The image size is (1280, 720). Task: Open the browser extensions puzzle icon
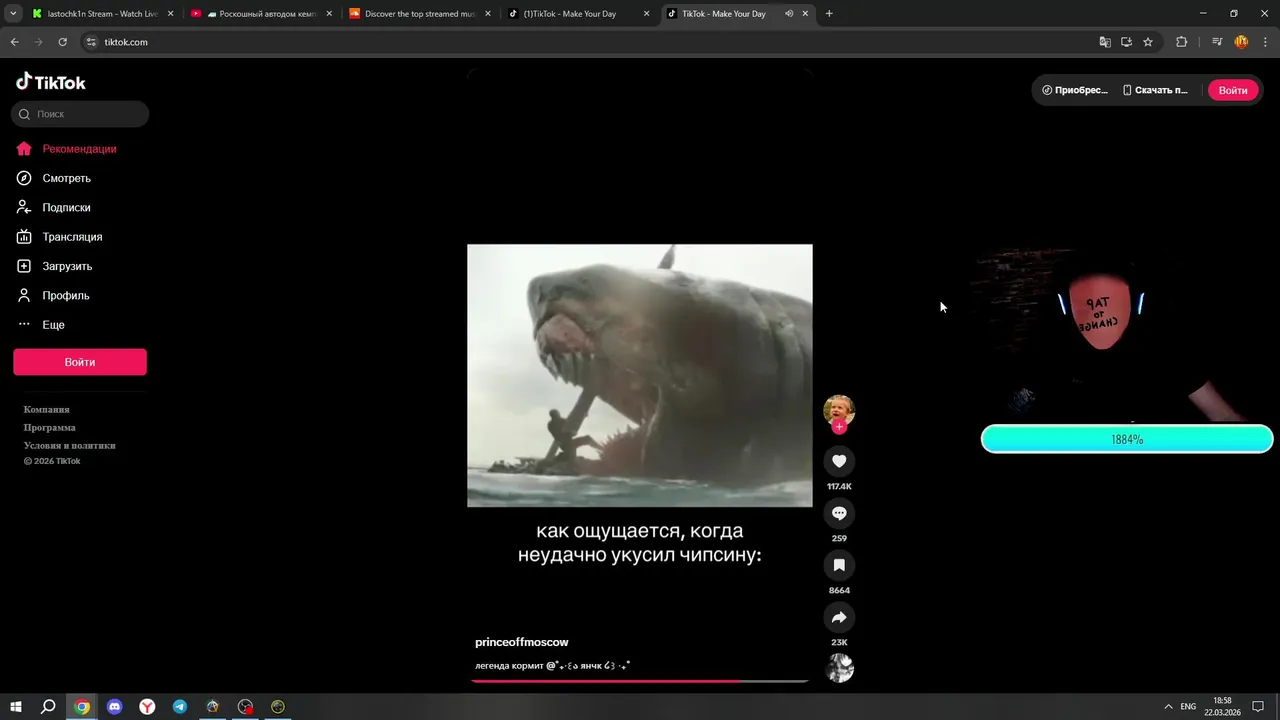(x=1181, y=42)
